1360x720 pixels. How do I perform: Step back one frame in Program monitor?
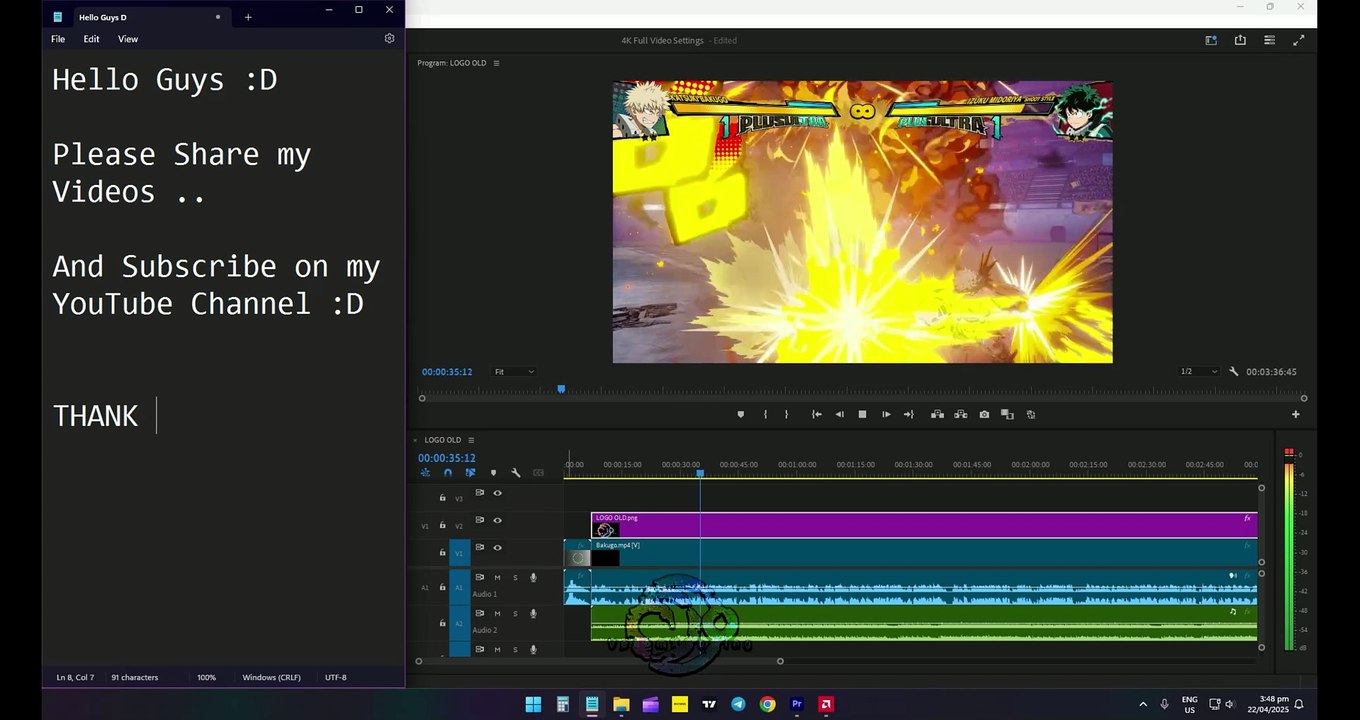pyautogui.click(x=839, y=414)
